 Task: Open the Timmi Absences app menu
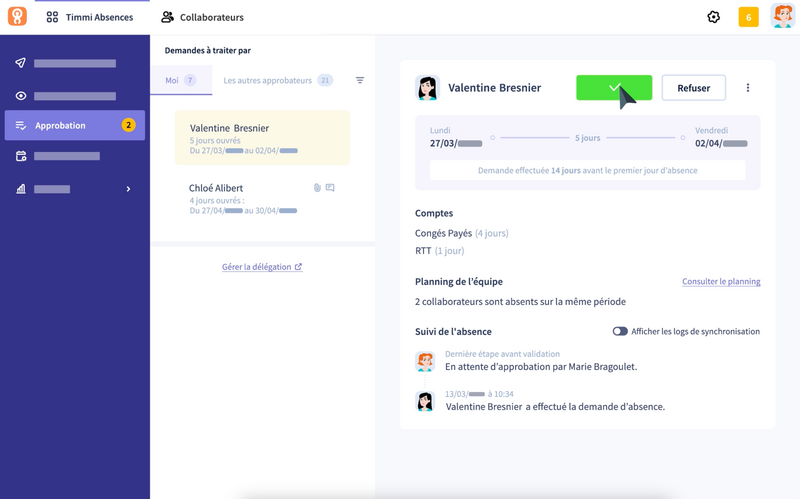click(x=89, y=17)
